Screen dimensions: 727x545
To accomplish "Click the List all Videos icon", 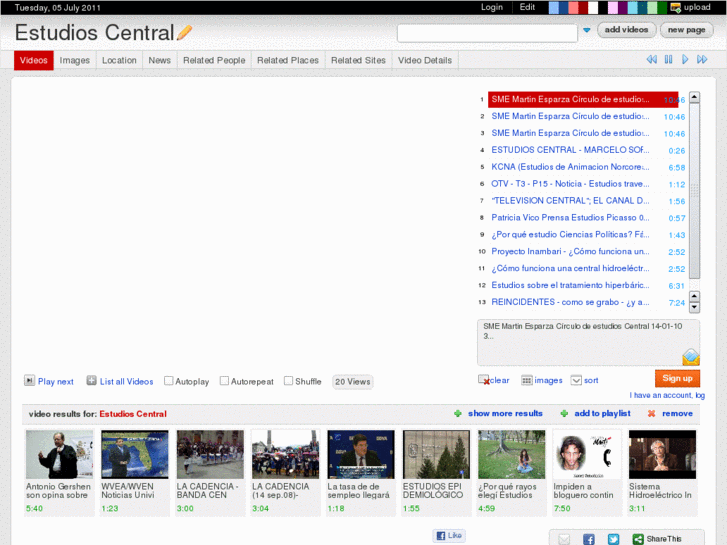I will (91, 381).
